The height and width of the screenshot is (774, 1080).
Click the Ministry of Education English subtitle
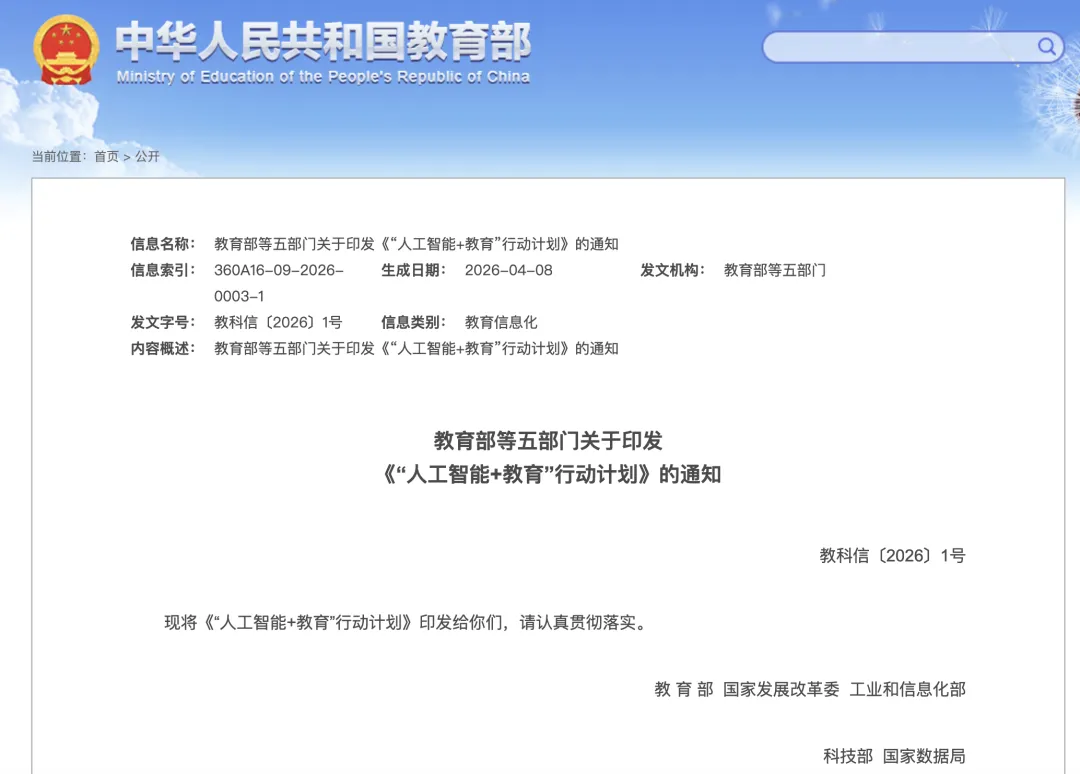point(323,76)
